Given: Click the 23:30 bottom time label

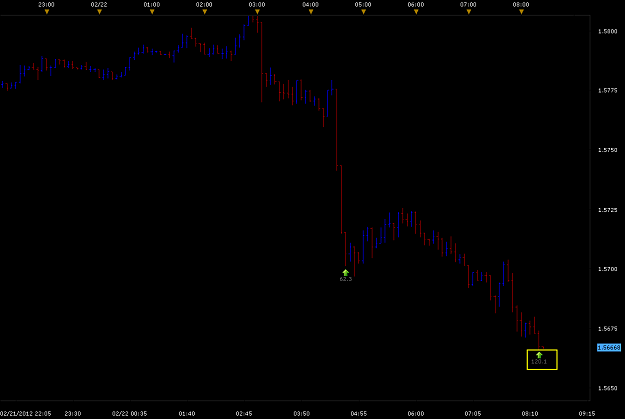Looking at the screenshot, I should point(73,414).
